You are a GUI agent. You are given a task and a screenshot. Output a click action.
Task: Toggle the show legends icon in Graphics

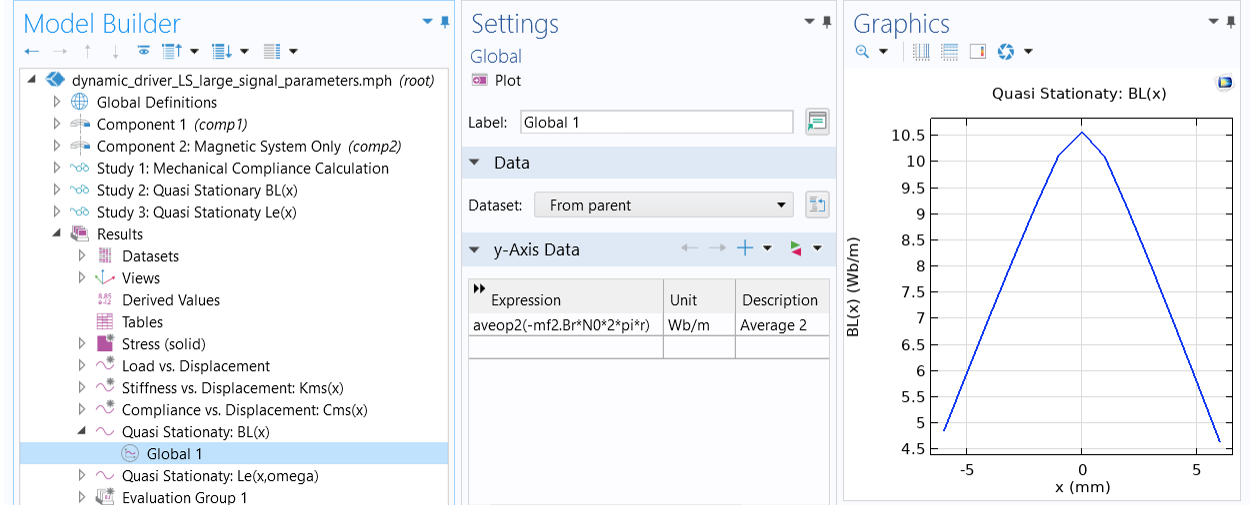tap(978, 51)
